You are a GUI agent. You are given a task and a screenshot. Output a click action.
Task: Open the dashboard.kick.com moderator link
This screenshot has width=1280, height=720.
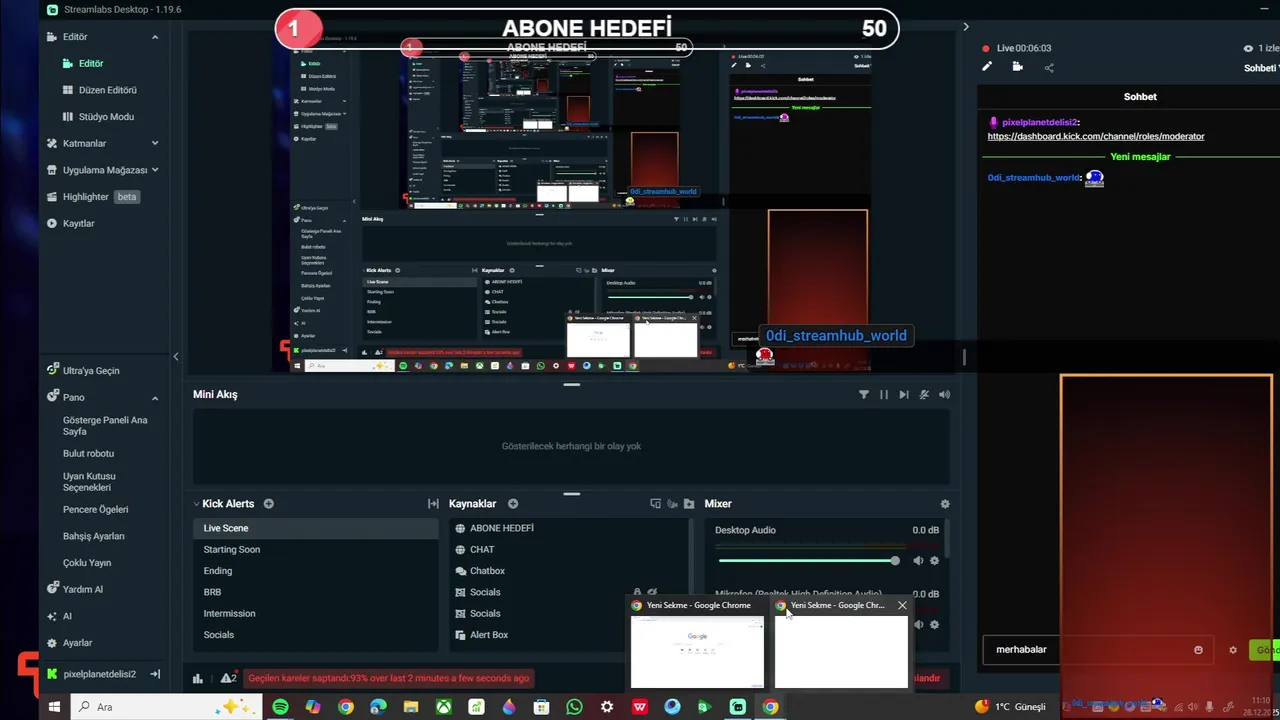[x=1096, y=136]
